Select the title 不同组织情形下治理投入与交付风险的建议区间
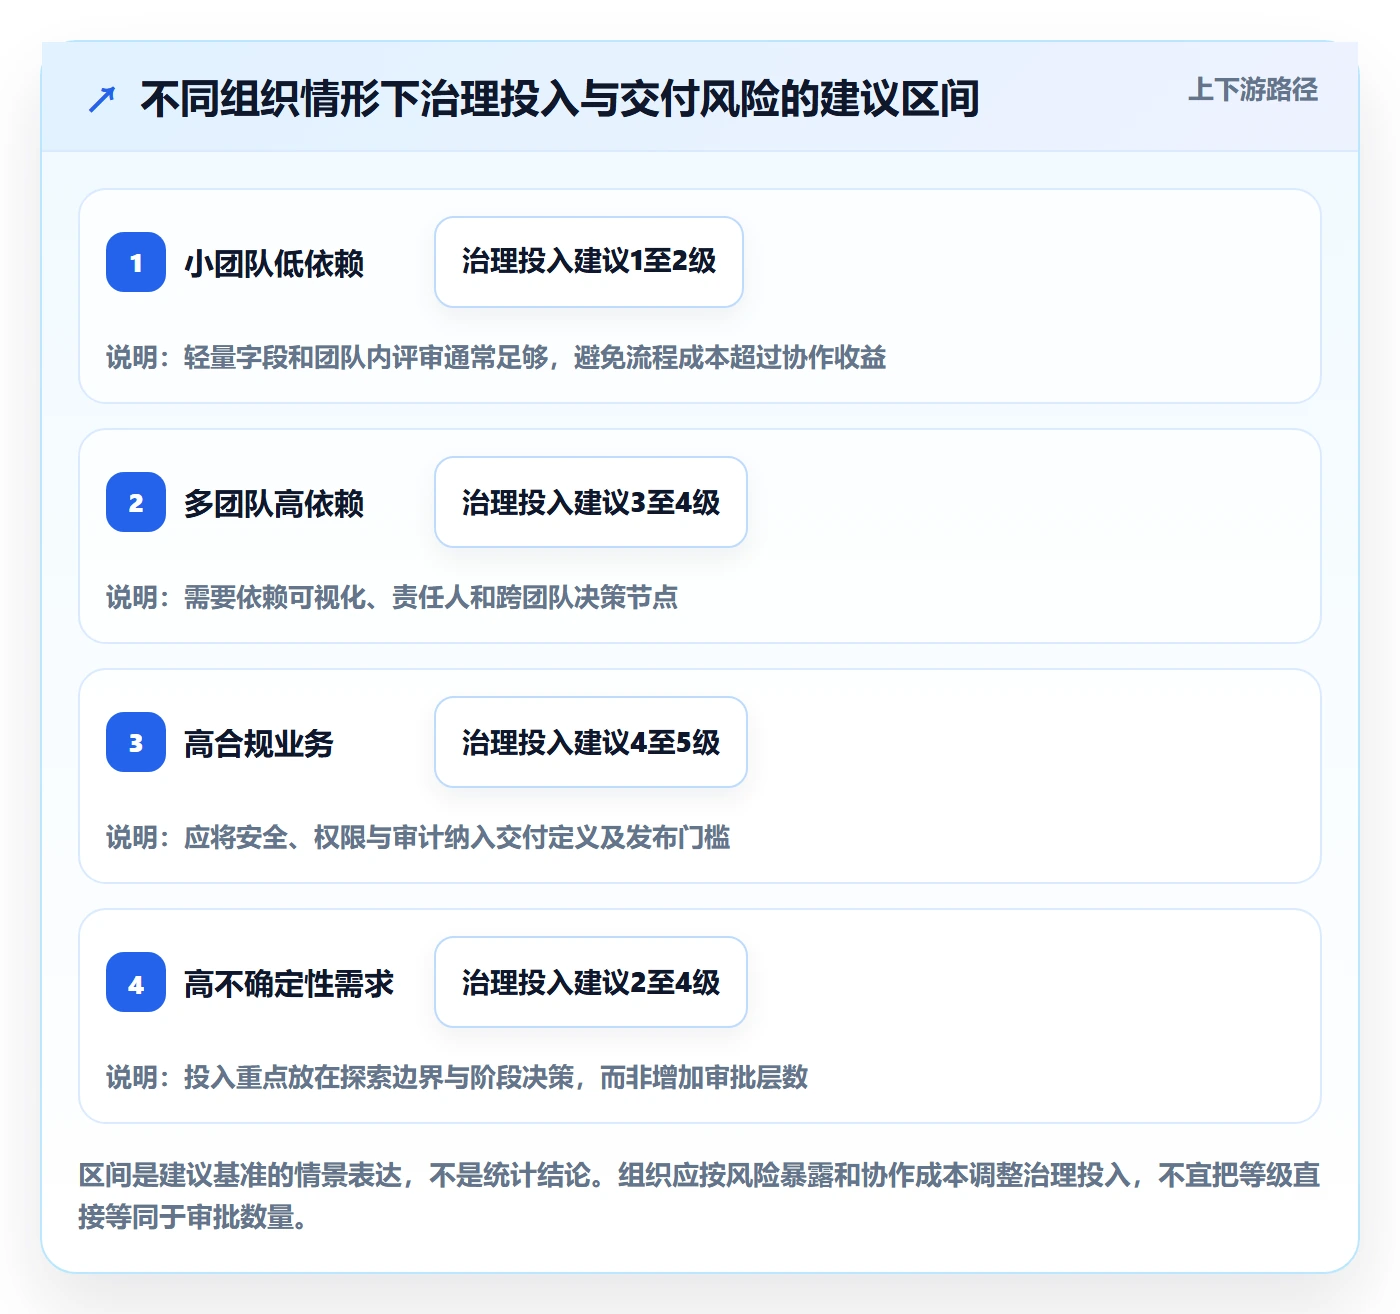The height and width of the screenshot is (1314, 1400). (x=560, y=99)
